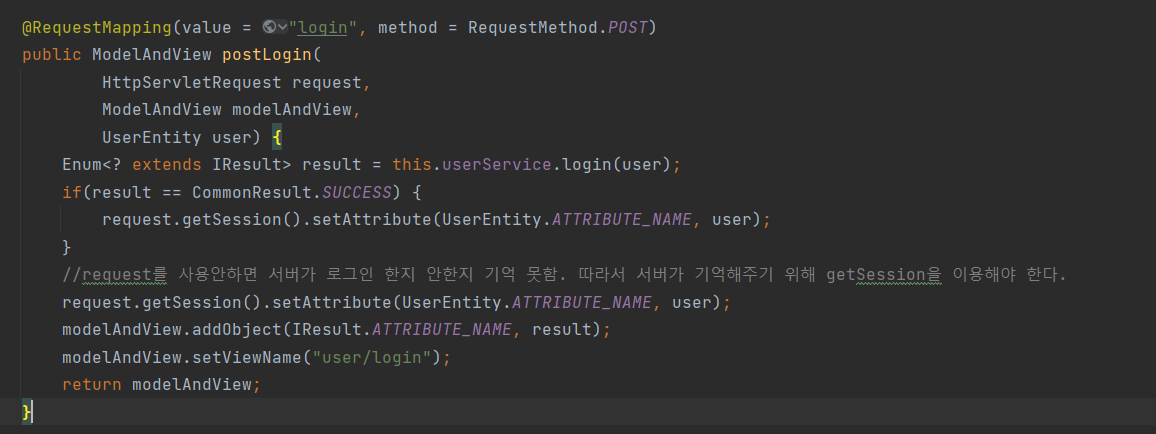1156x434 pixels.
Task: Click the HttpServletRequest parameter type
Action: point(192,83)
